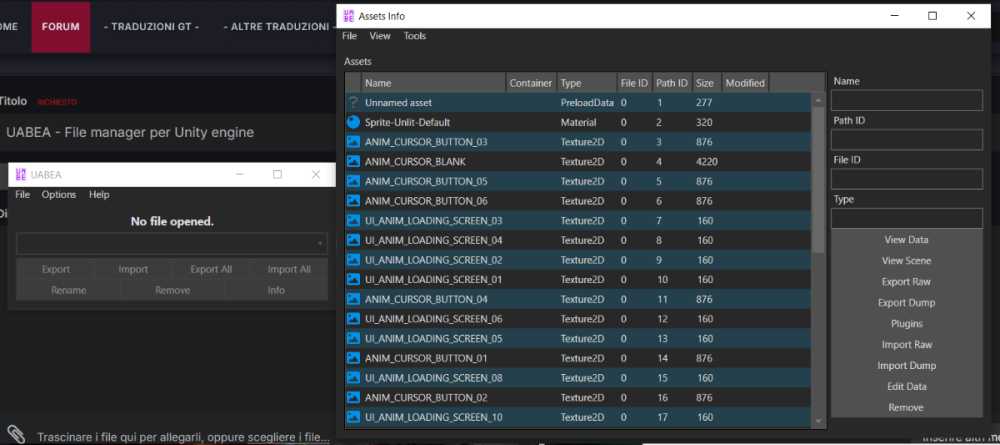Focus the File ID text field

tap(906, 179)
